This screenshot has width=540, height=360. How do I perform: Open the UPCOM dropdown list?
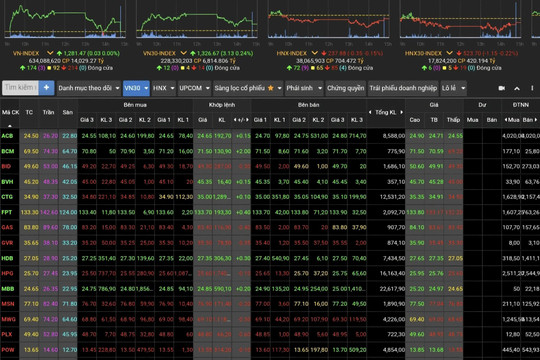click(194, 88)
